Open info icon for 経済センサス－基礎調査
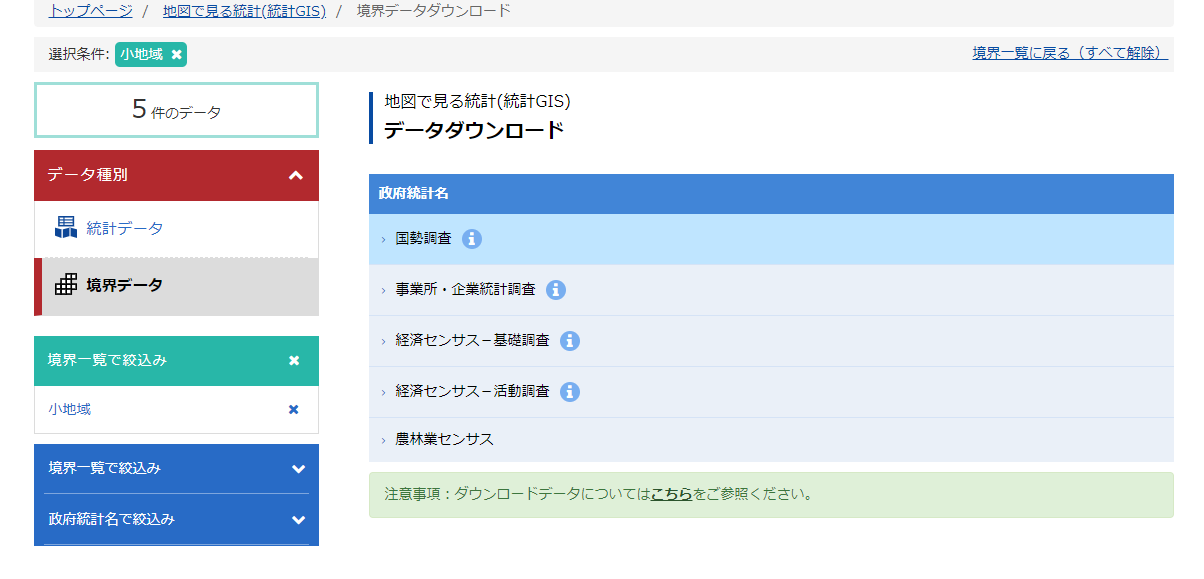 (x=570, y=341)
